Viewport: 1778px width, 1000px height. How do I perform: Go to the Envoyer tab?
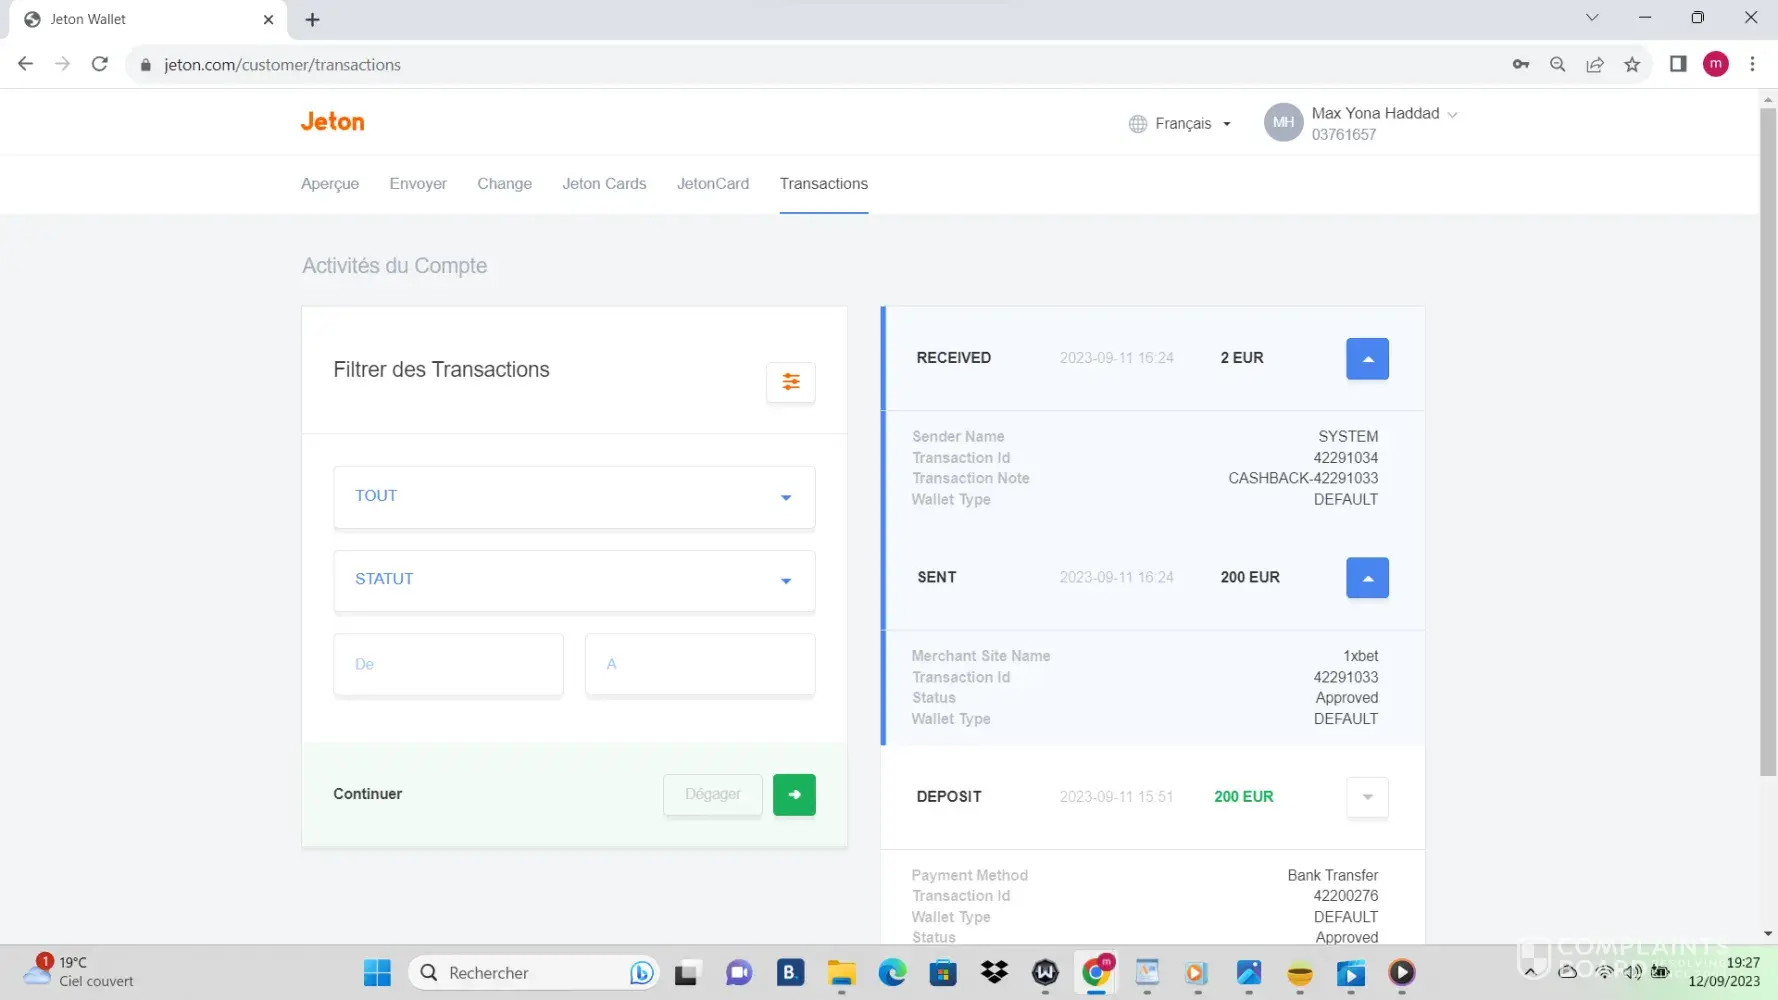pyautogui.click(x=418, y=184)
